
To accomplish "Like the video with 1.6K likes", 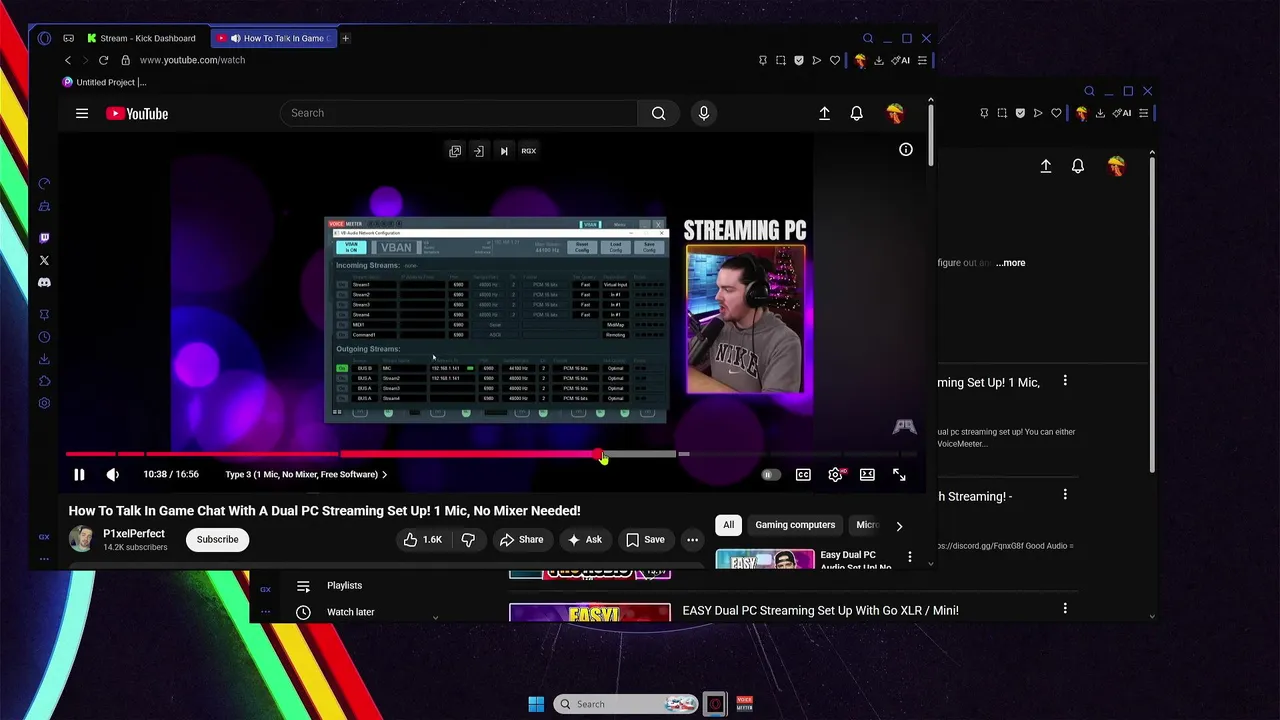I will 423,540.
